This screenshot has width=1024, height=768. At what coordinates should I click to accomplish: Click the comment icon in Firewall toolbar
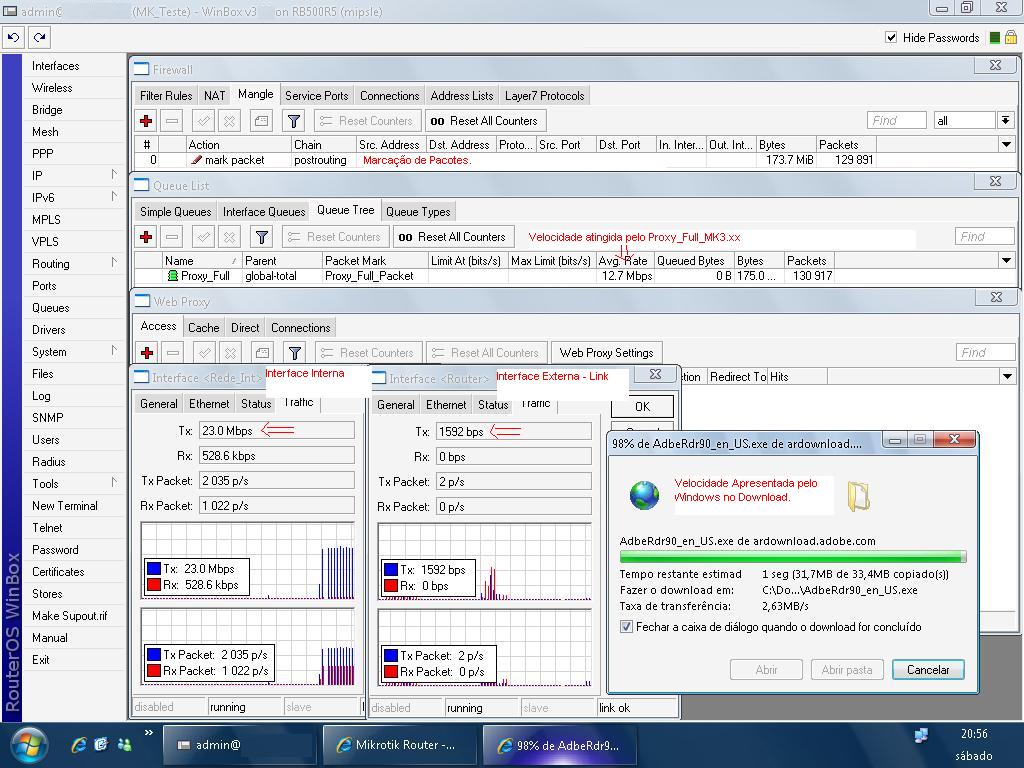tap(261, 121)
